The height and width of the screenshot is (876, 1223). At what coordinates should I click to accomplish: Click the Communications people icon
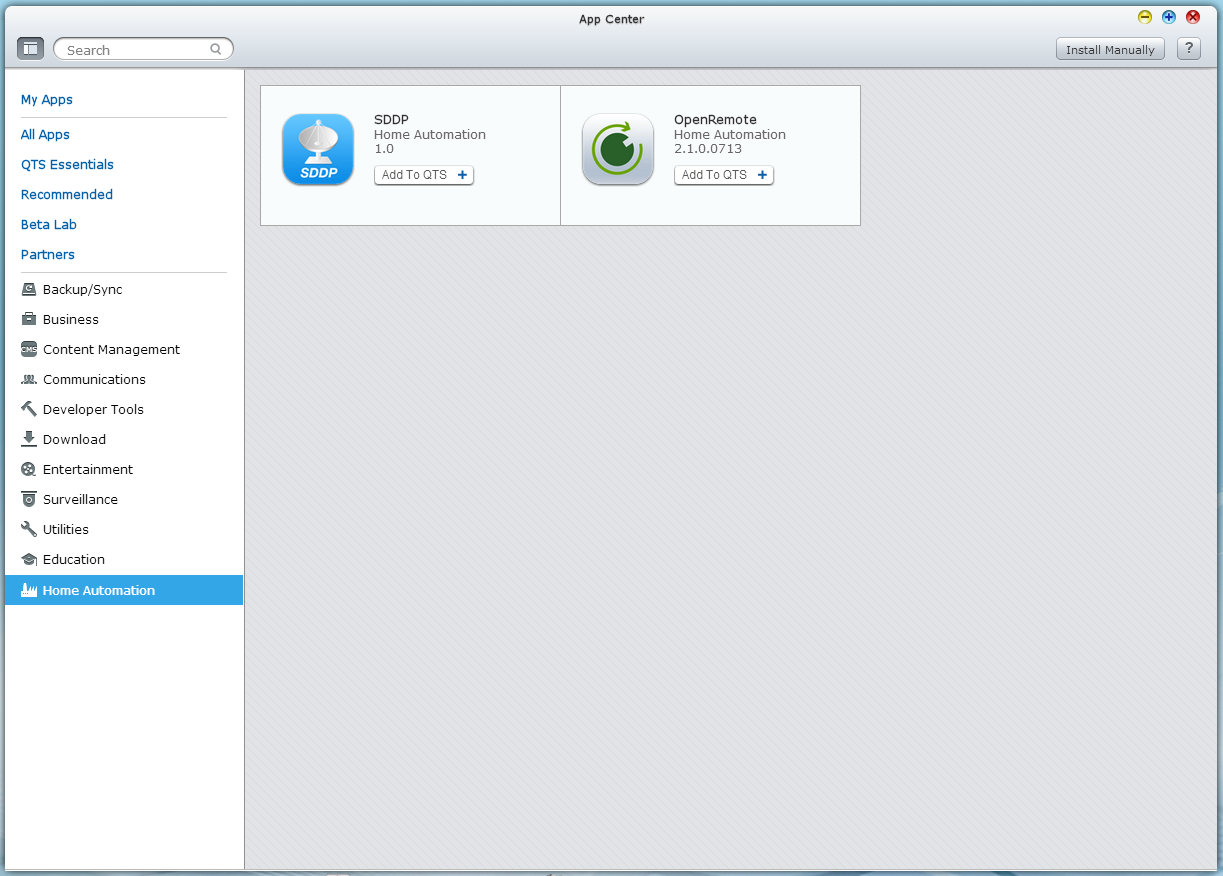tap(29, 379)
